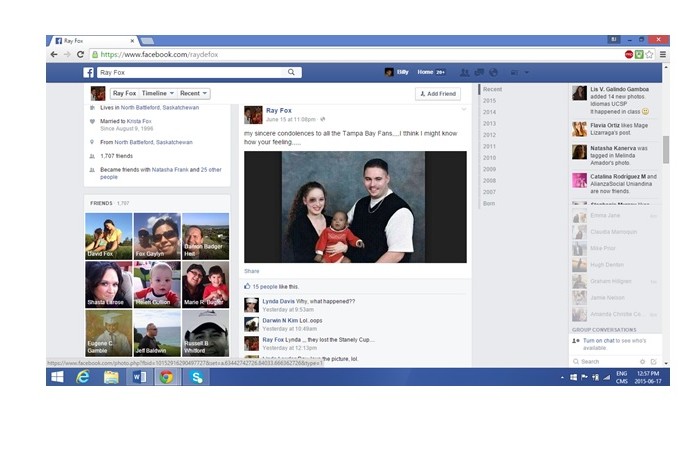Open the friend requests icon
The height and width of the screenshot is (460, 700).
coord(464,73)
